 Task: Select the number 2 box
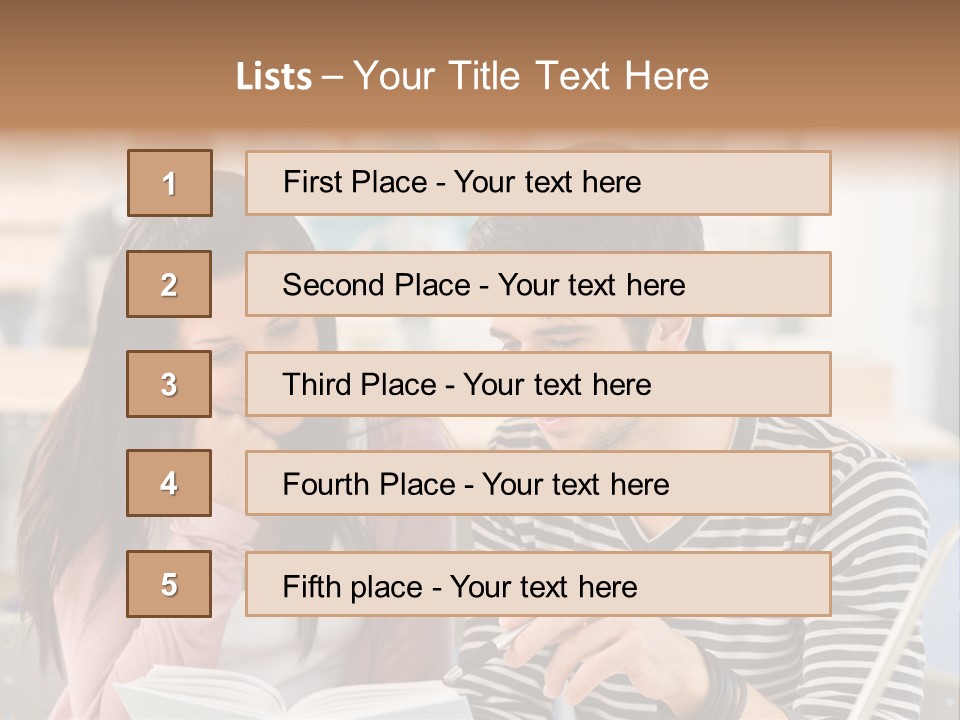pyautogui.click(x=169, y=284)
